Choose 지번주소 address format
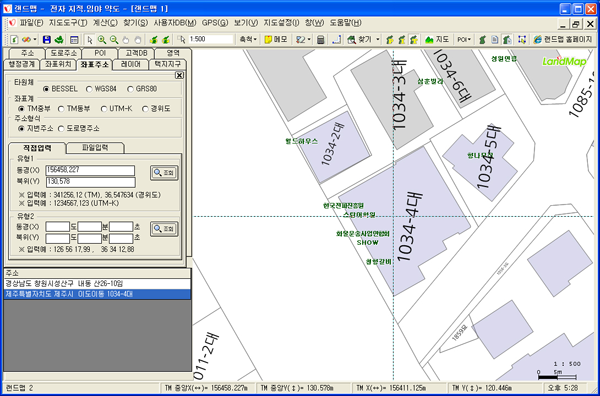 [x=35, y=129]
